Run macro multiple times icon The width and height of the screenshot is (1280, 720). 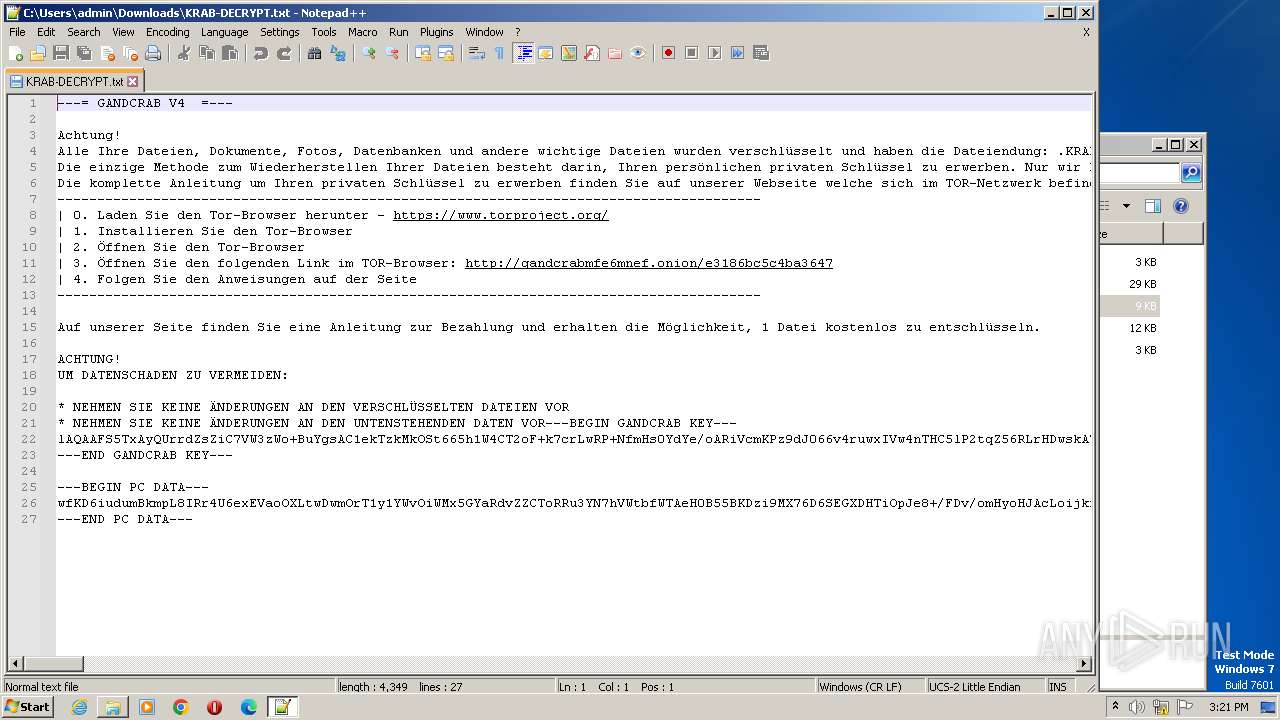pyautogui.click(x=738, y=53)
